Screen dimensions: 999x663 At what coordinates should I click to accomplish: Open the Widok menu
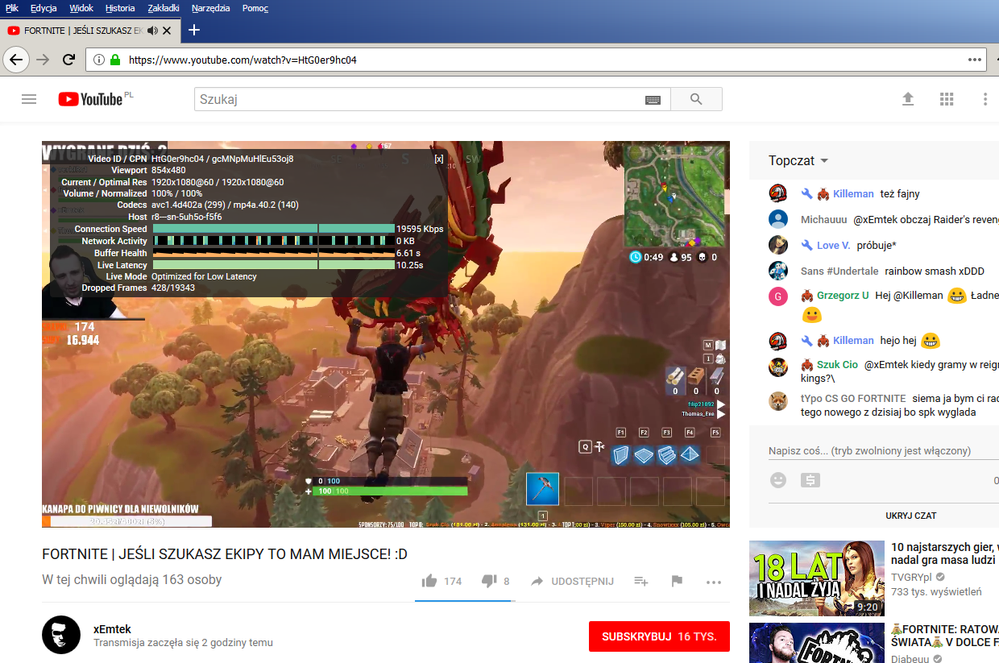81,8
